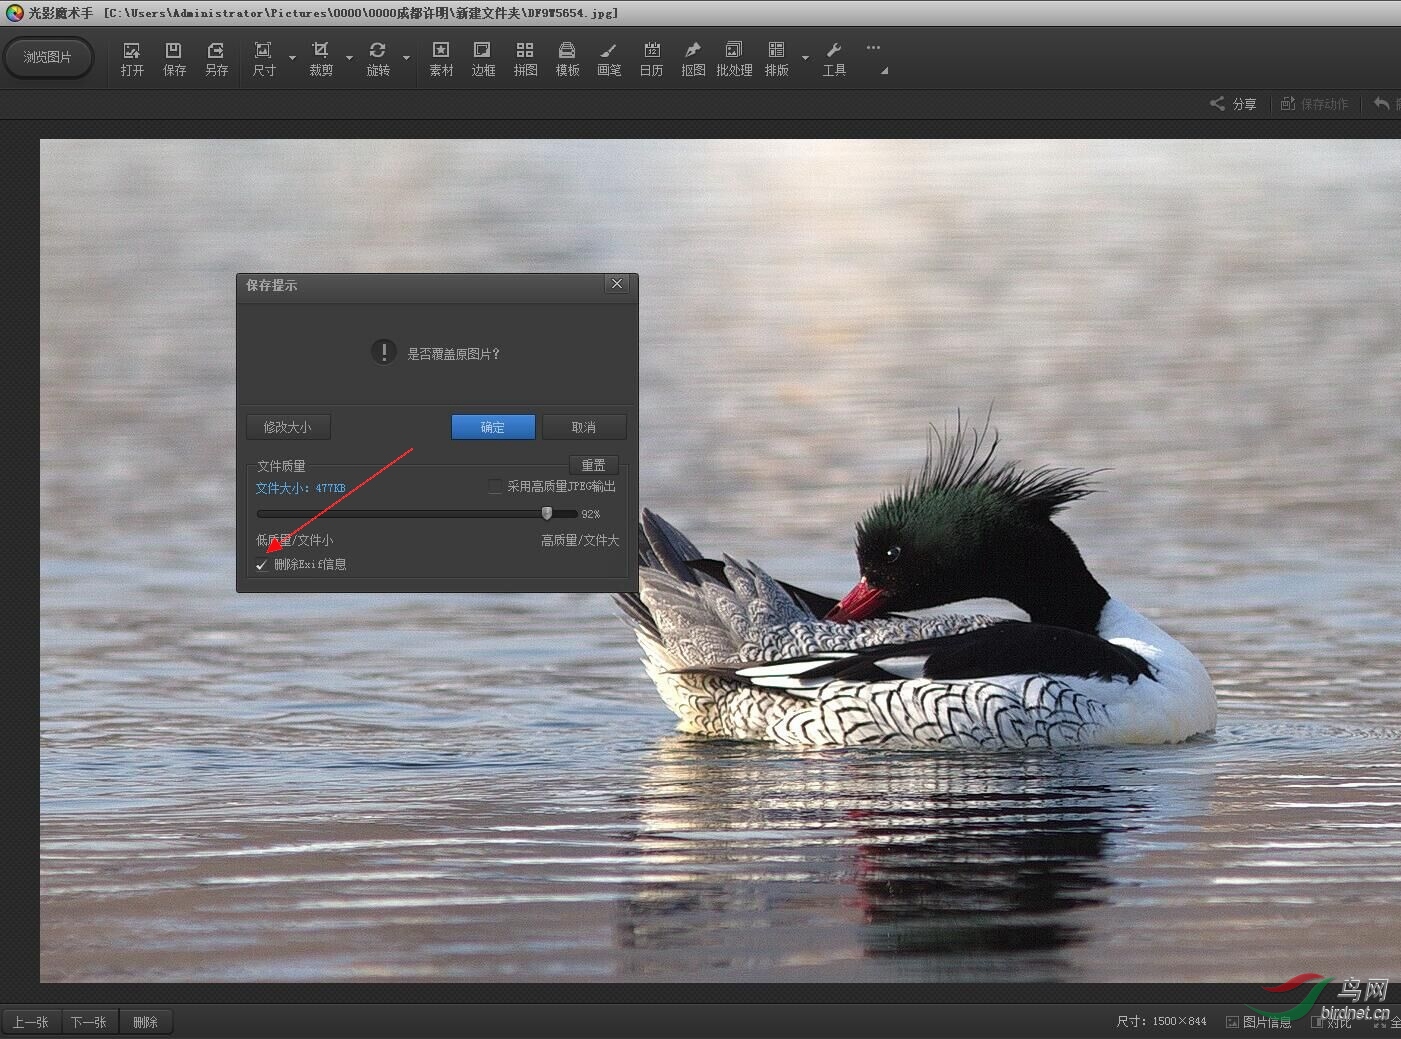Go to previous image with 上一张
This screenshot has width=1401, height=1039.
click(31, 1022)
